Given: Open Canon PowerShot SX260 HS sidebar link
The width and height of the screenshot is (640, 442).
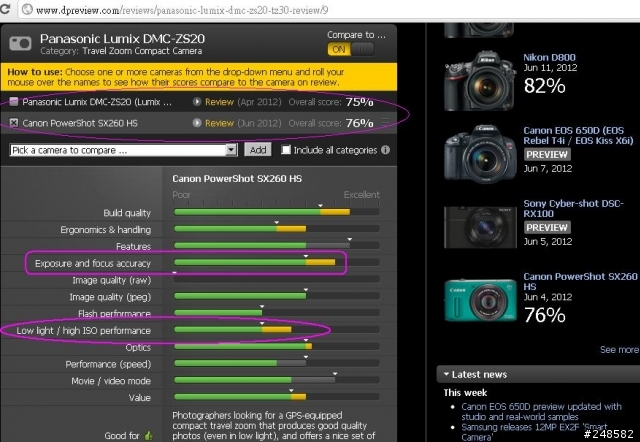Looking at the screenshot, I should [x=580, y=282].
